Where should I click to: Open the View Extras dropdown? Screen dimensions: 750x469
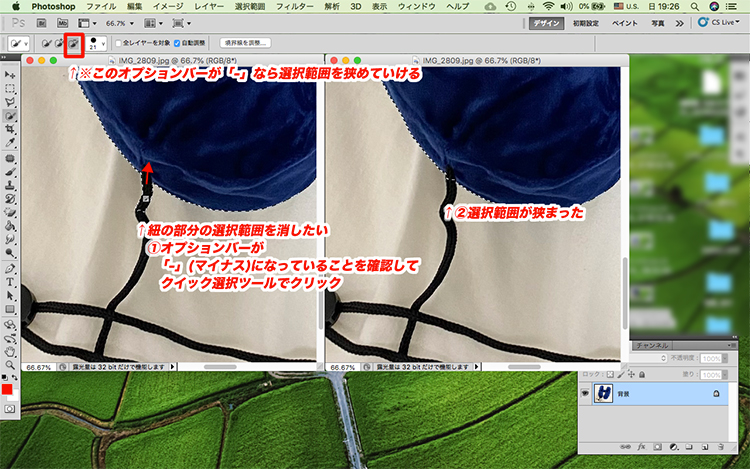[87, 23]
